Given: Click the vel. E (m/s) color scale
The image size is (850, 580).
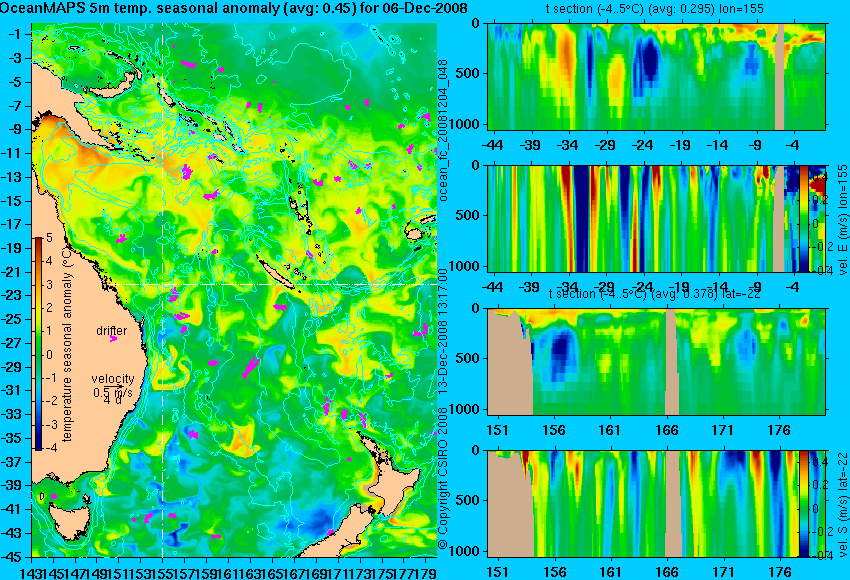Looking at the screenshot, I should coord(803,218).
